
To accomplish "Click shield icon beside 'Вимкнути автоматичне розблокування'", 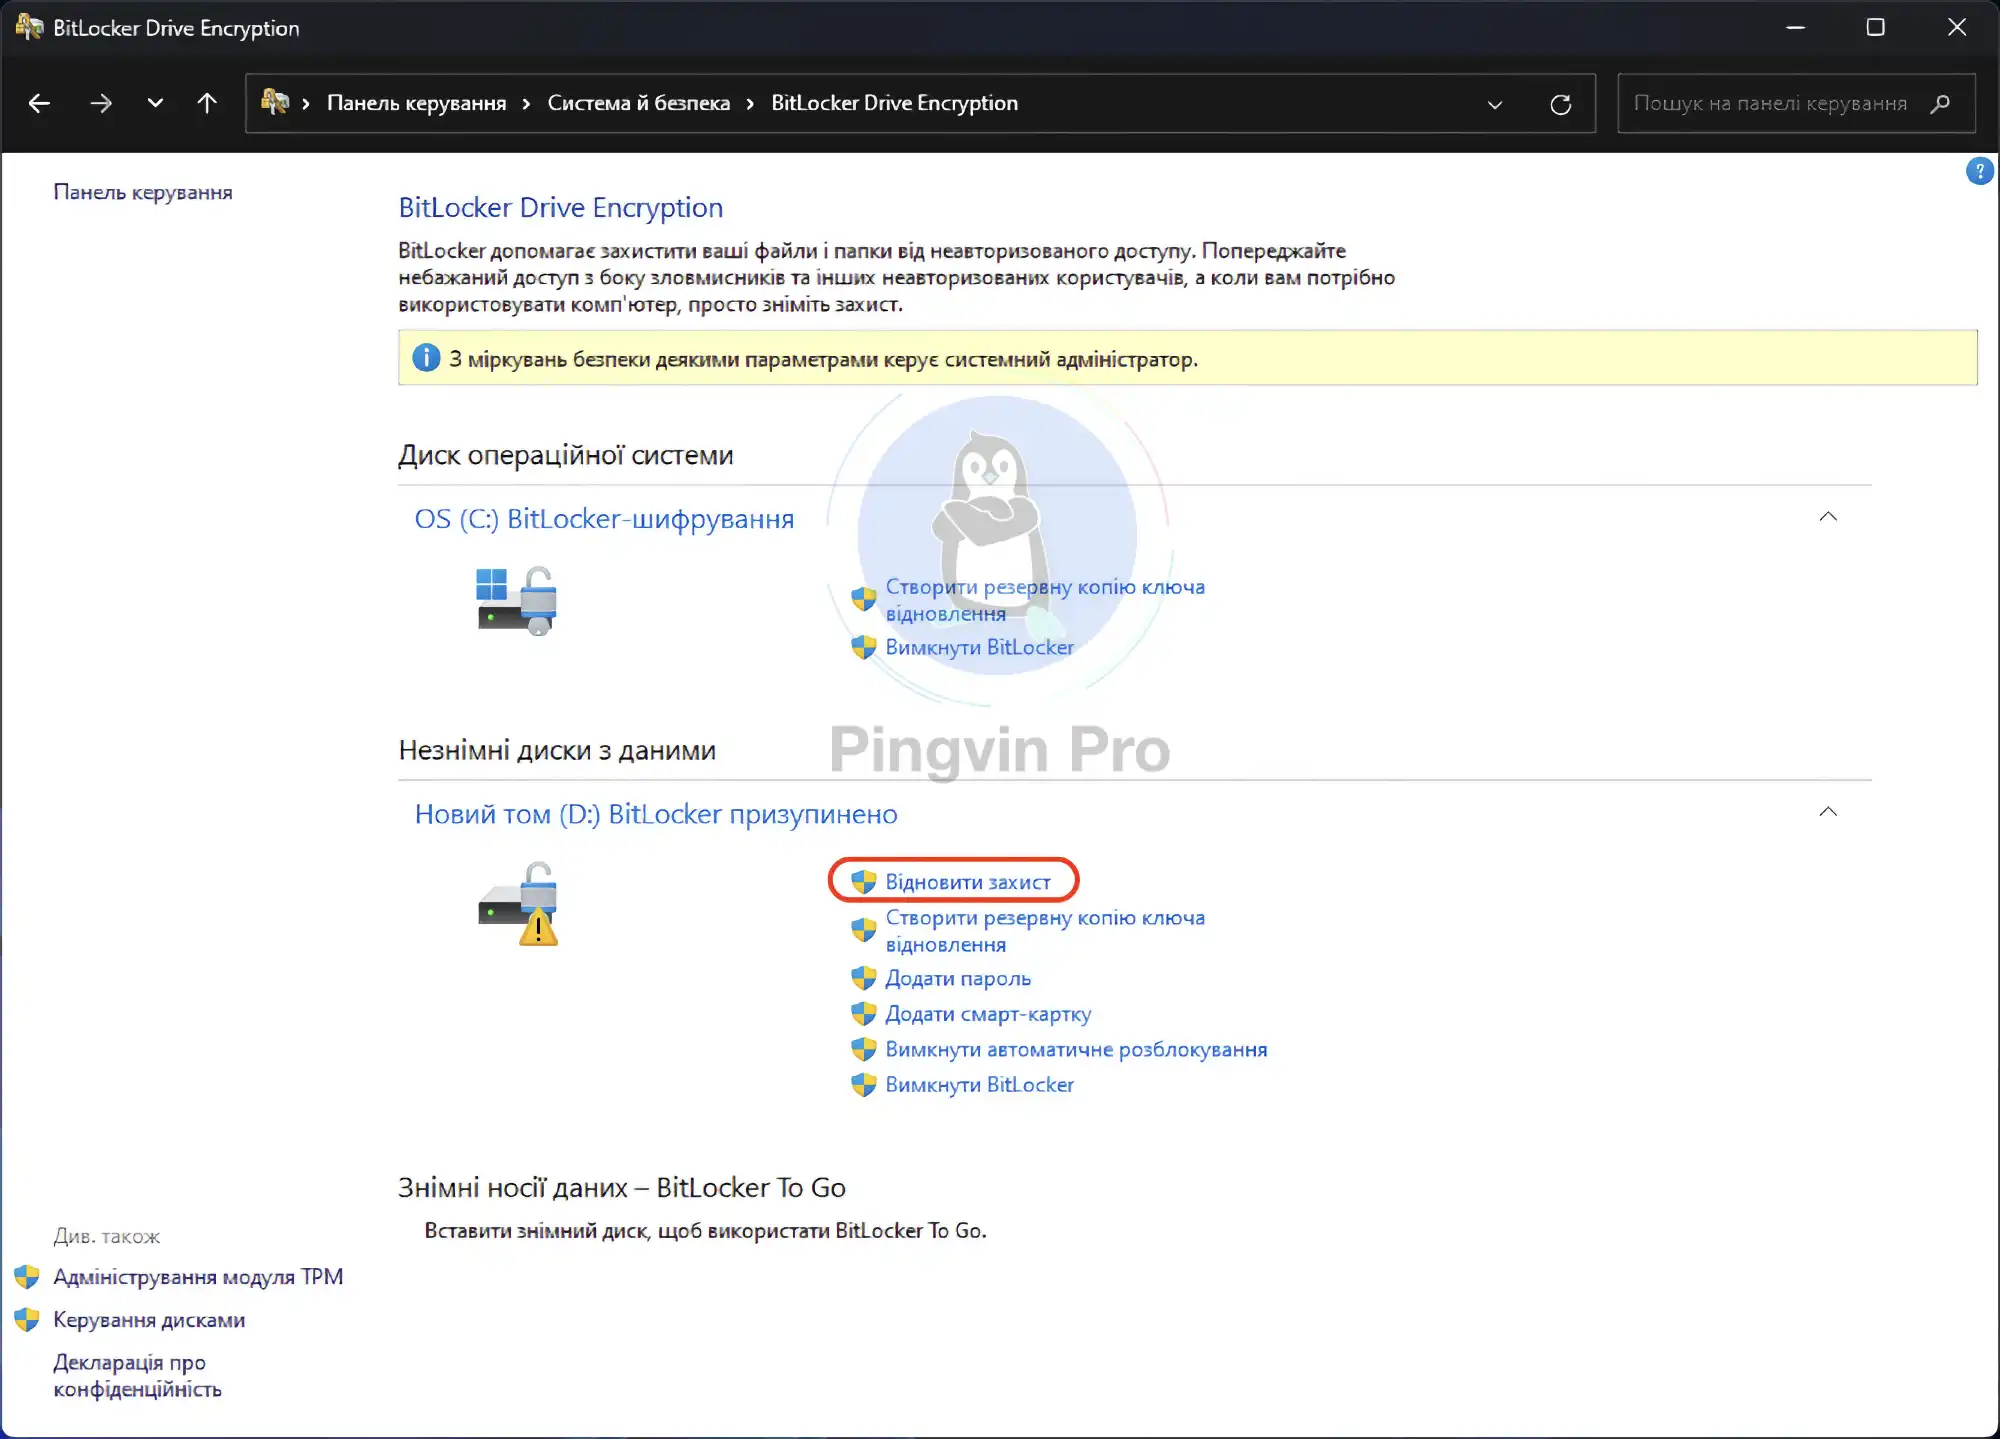I will pos(863,1049).
